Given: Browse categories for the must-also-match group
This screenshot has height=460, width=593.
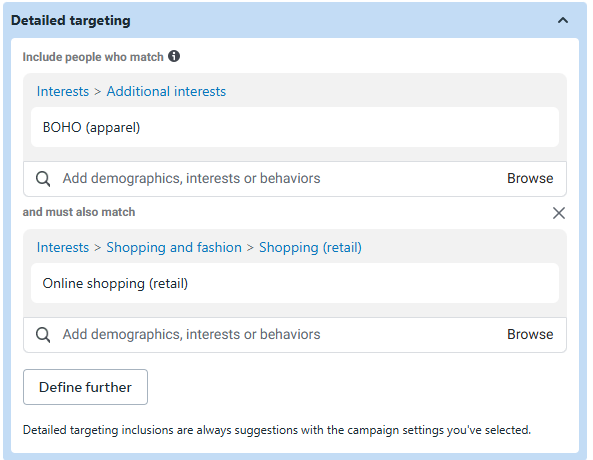Looking at the screenshot, I should click(x=530, y=335).
